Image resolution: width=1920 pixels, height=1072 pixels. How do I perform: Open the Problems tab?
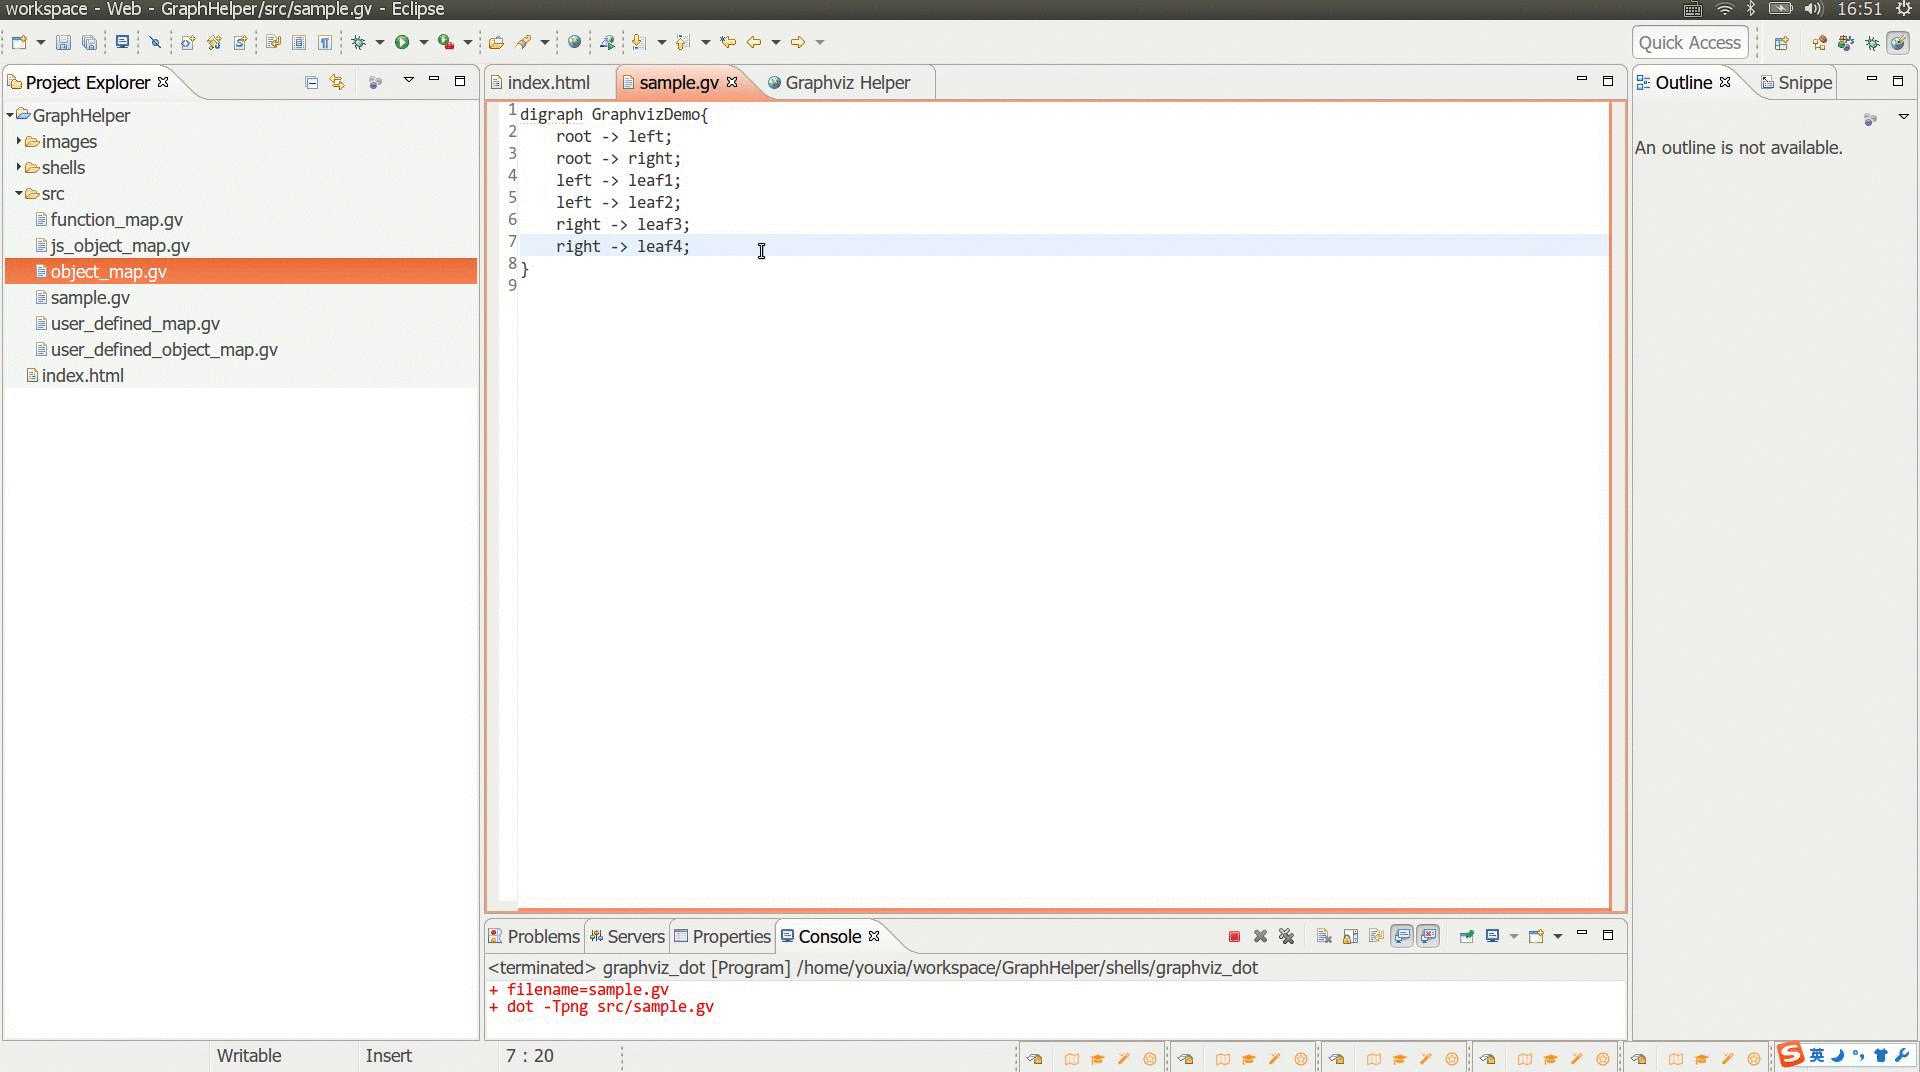pyautogui.click(x=534, y=936)
